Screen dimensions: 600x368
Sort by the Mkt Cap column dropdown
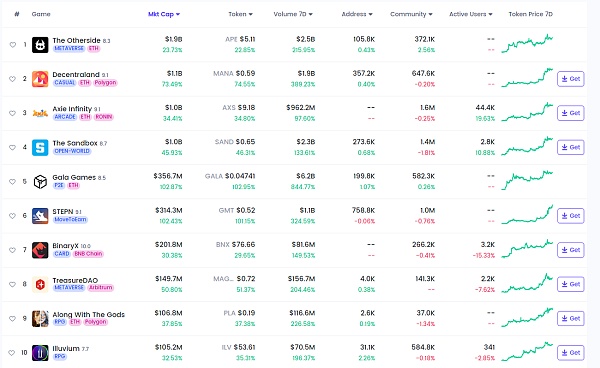click(x=164, y=14)
